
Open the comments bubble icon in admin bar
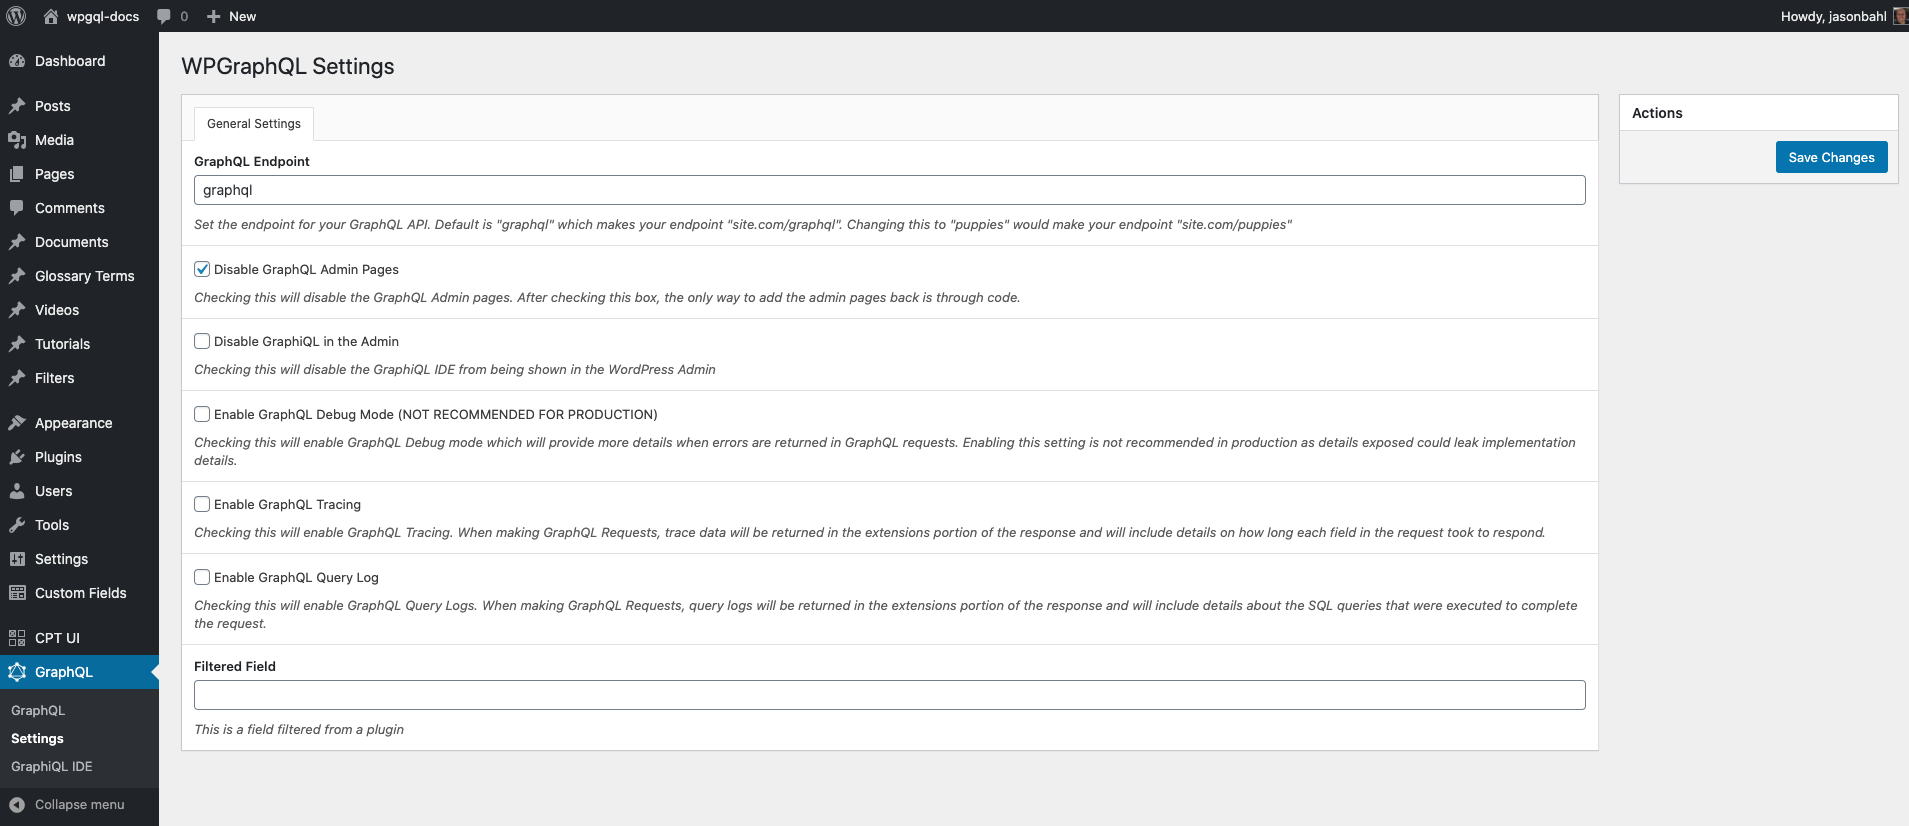coord(165,16)
